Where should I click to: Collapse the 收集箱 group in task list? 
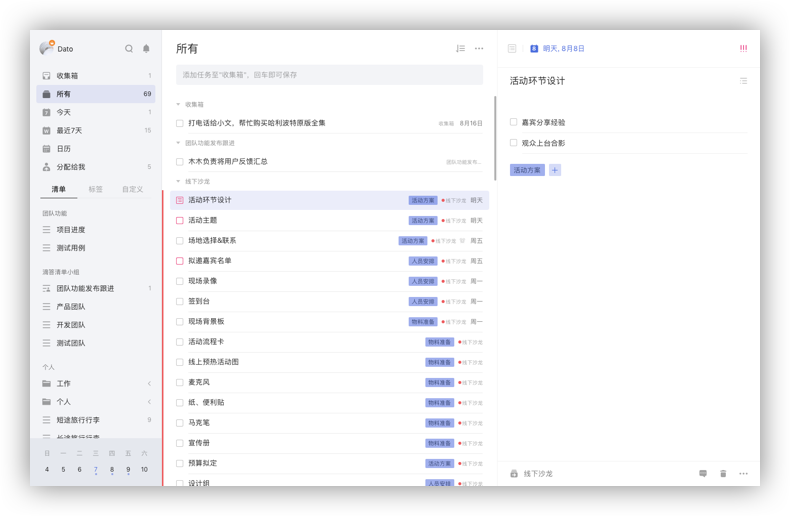click(178, 104)
